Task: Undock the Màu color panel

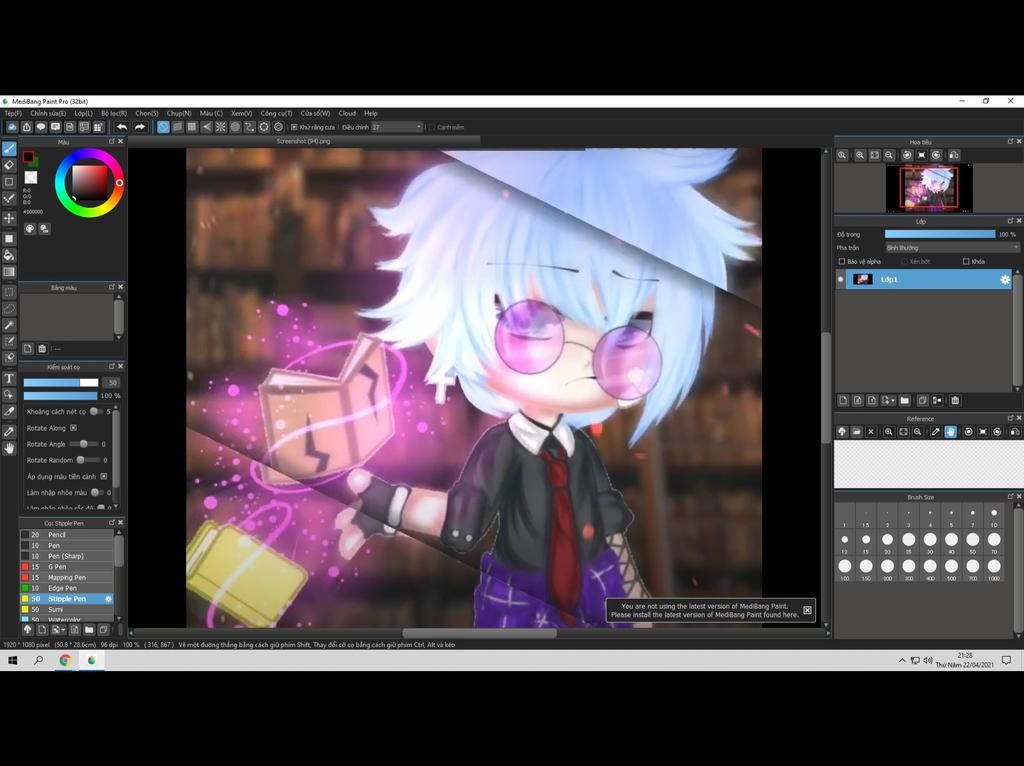Action: pyautogui.click(x=112, y=142)
